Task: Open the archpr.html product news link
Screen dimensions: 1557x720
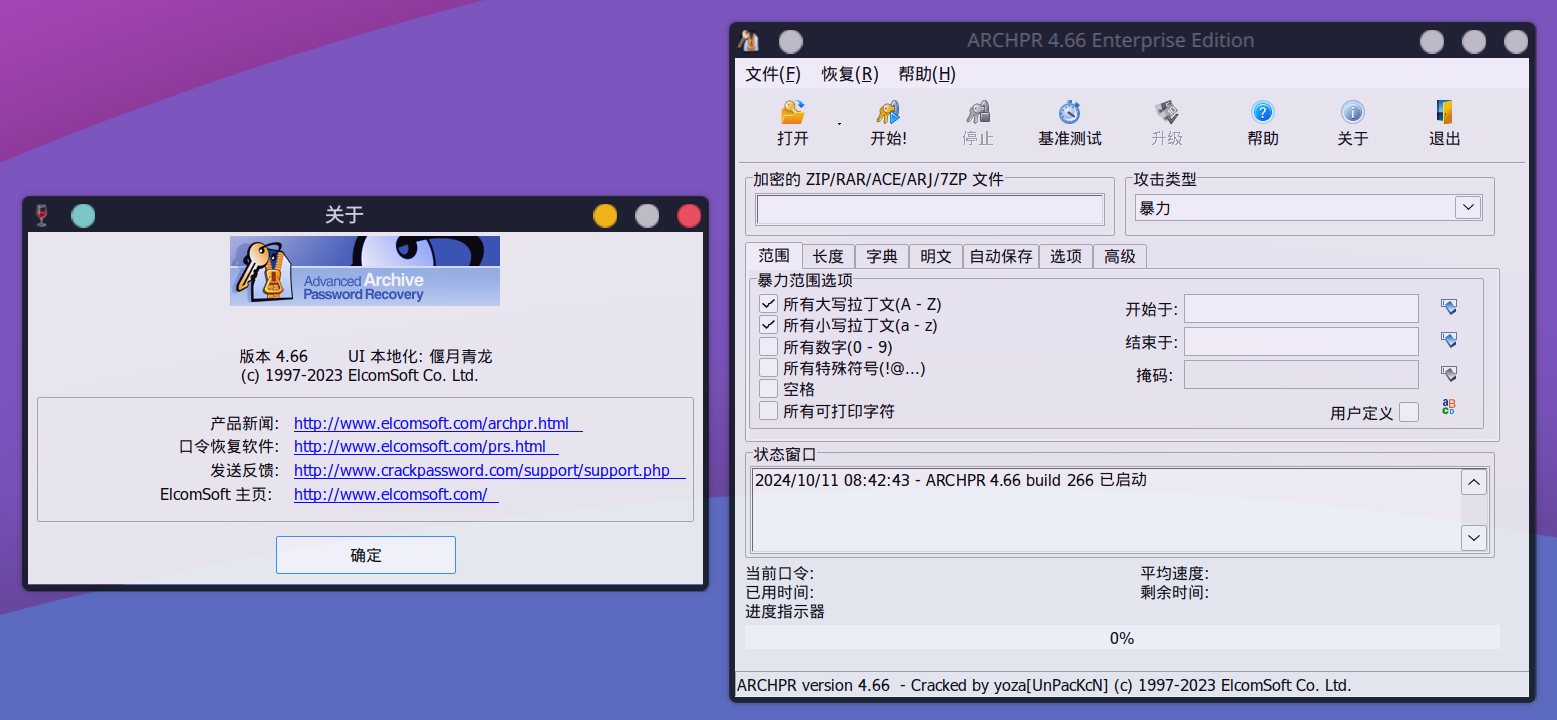Action: tap(438, 424)
